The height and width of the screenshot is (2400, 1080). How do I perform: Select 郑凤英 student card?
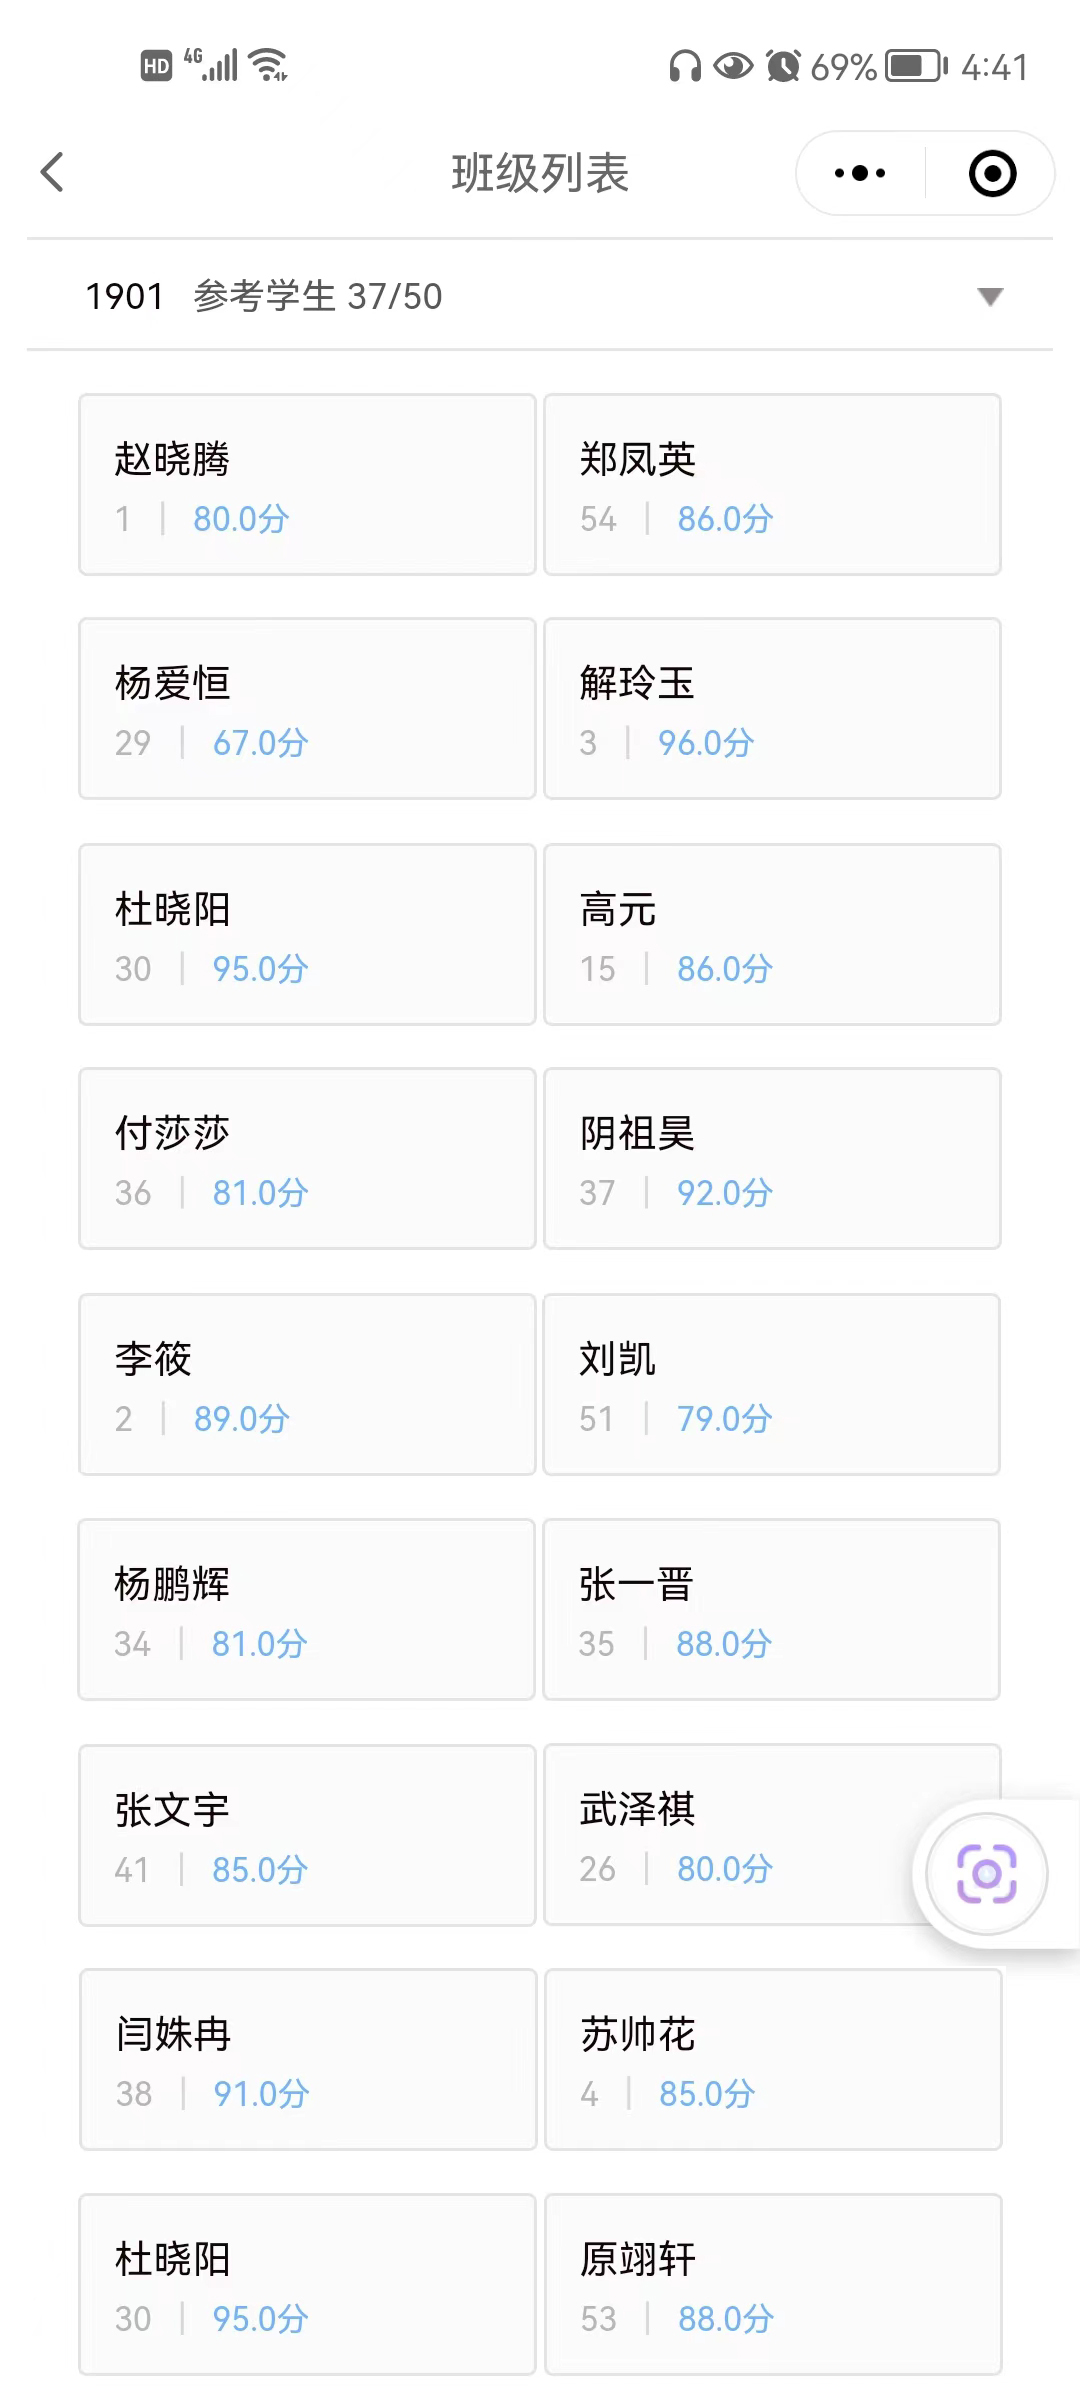(x=772, y=485)
